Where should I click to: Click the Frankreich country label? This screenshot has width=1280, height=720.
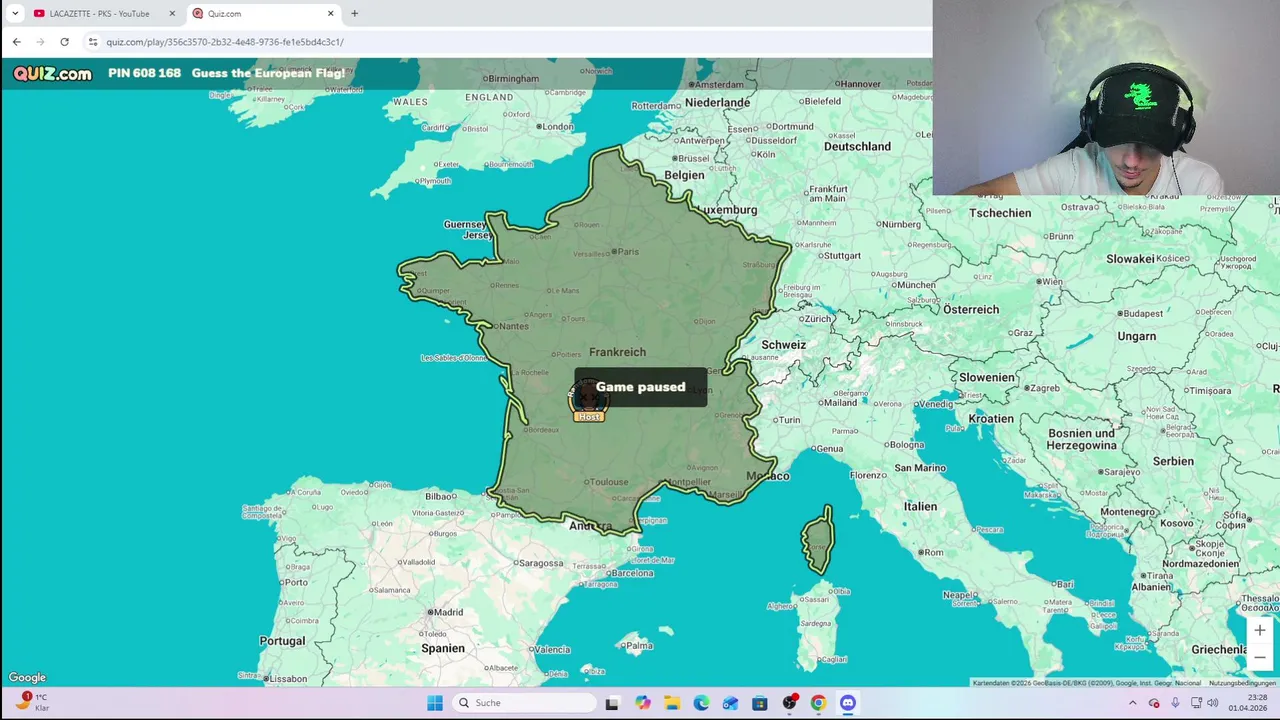[617, 352]
